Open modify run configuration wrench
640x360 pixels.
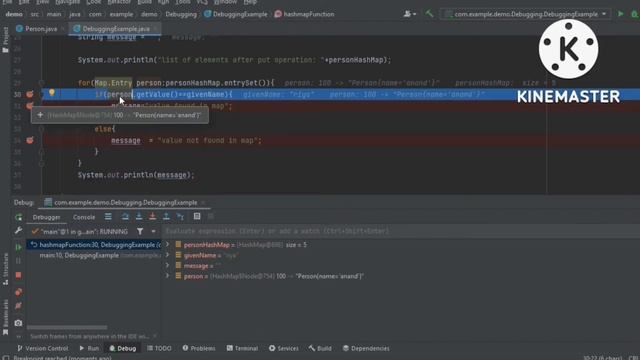(18, 231)
